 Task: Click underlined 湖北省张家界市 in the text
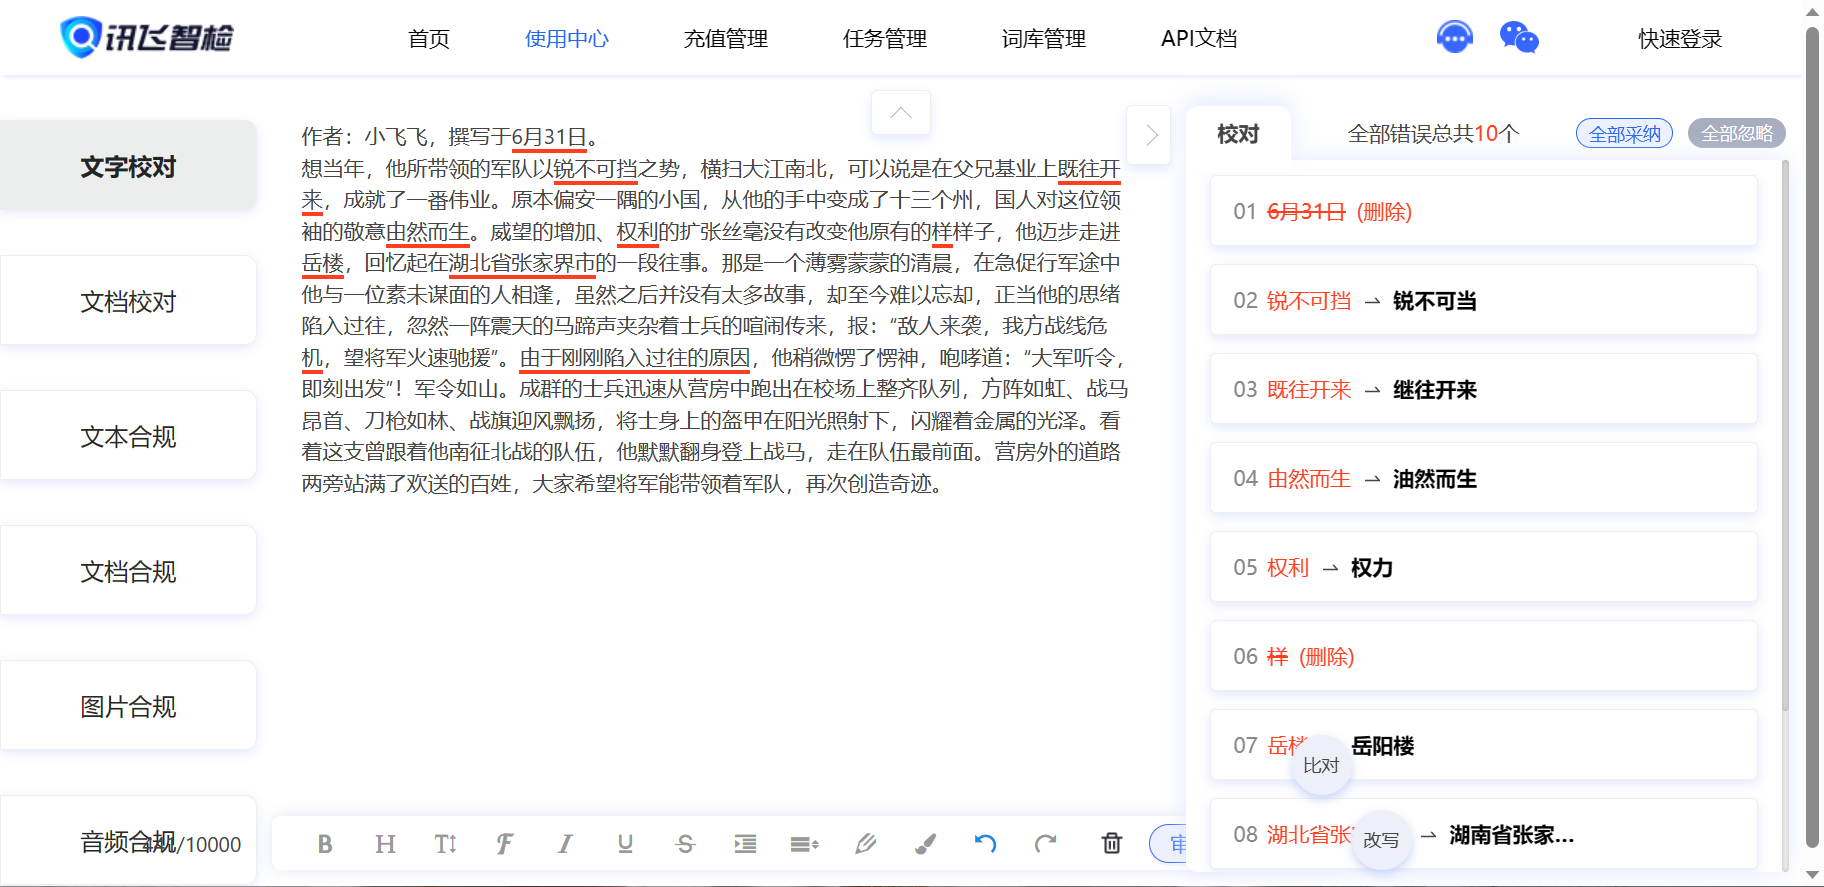coord(522,263)
